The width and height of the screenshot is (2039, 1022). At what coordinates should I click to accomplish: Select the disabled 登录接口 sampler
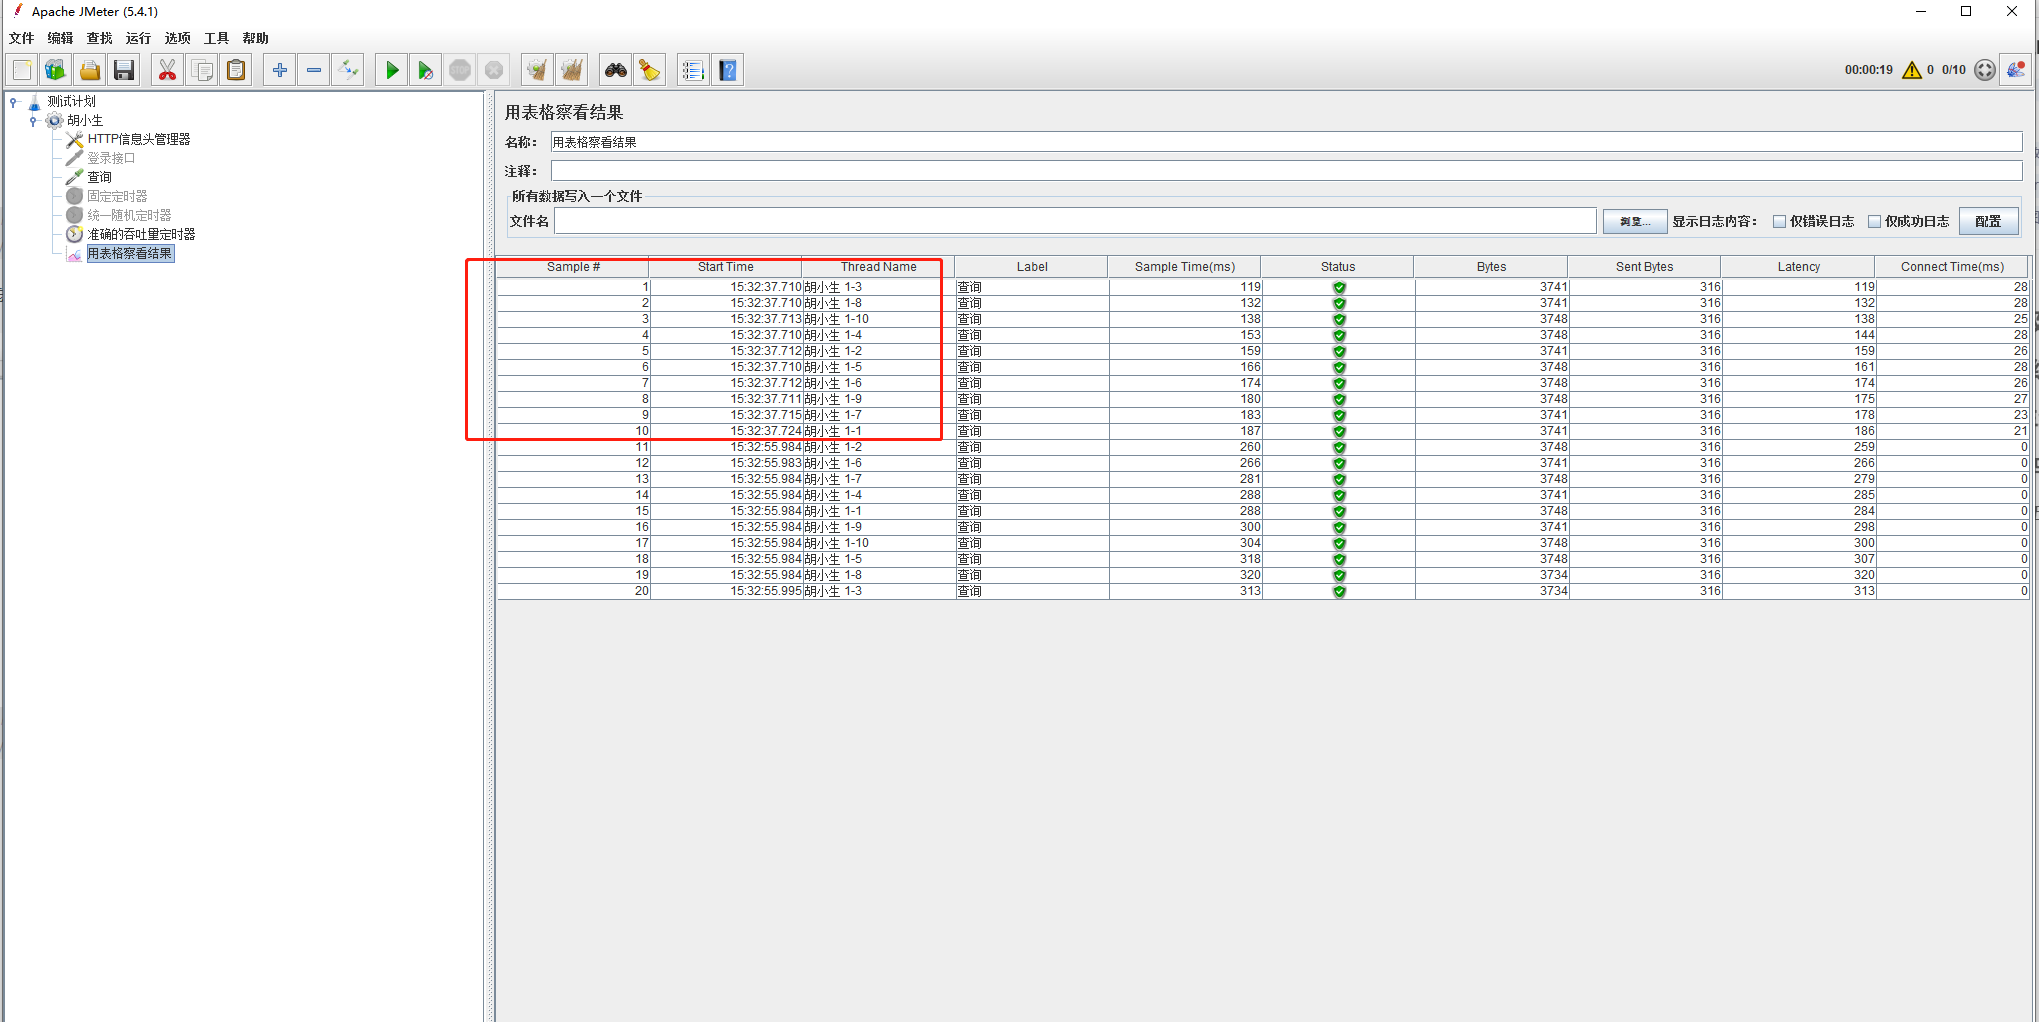point(111,158)
